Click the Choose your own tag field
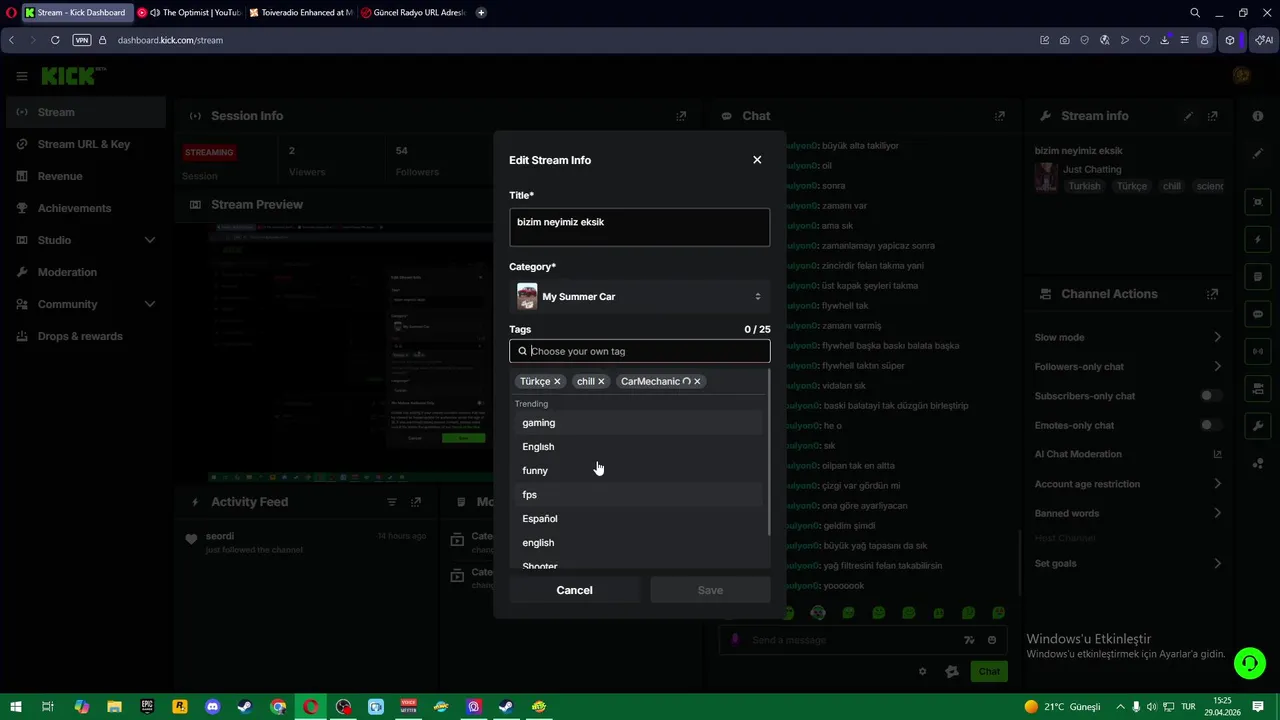Viewport: 1280px width, 720px height. (x=639, y=351)
